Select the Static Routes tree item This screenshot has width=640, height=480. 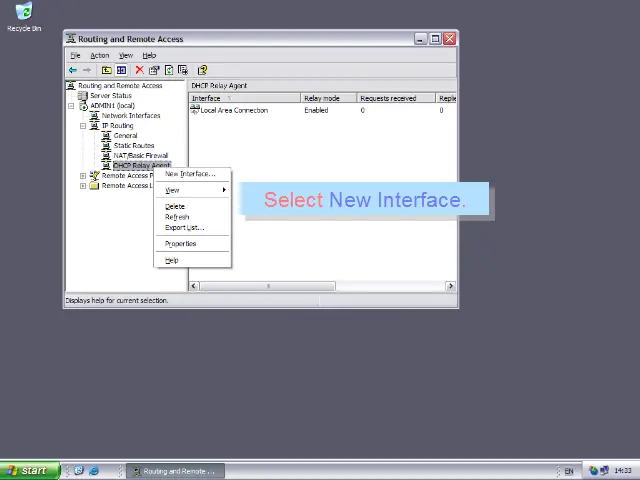134,146
